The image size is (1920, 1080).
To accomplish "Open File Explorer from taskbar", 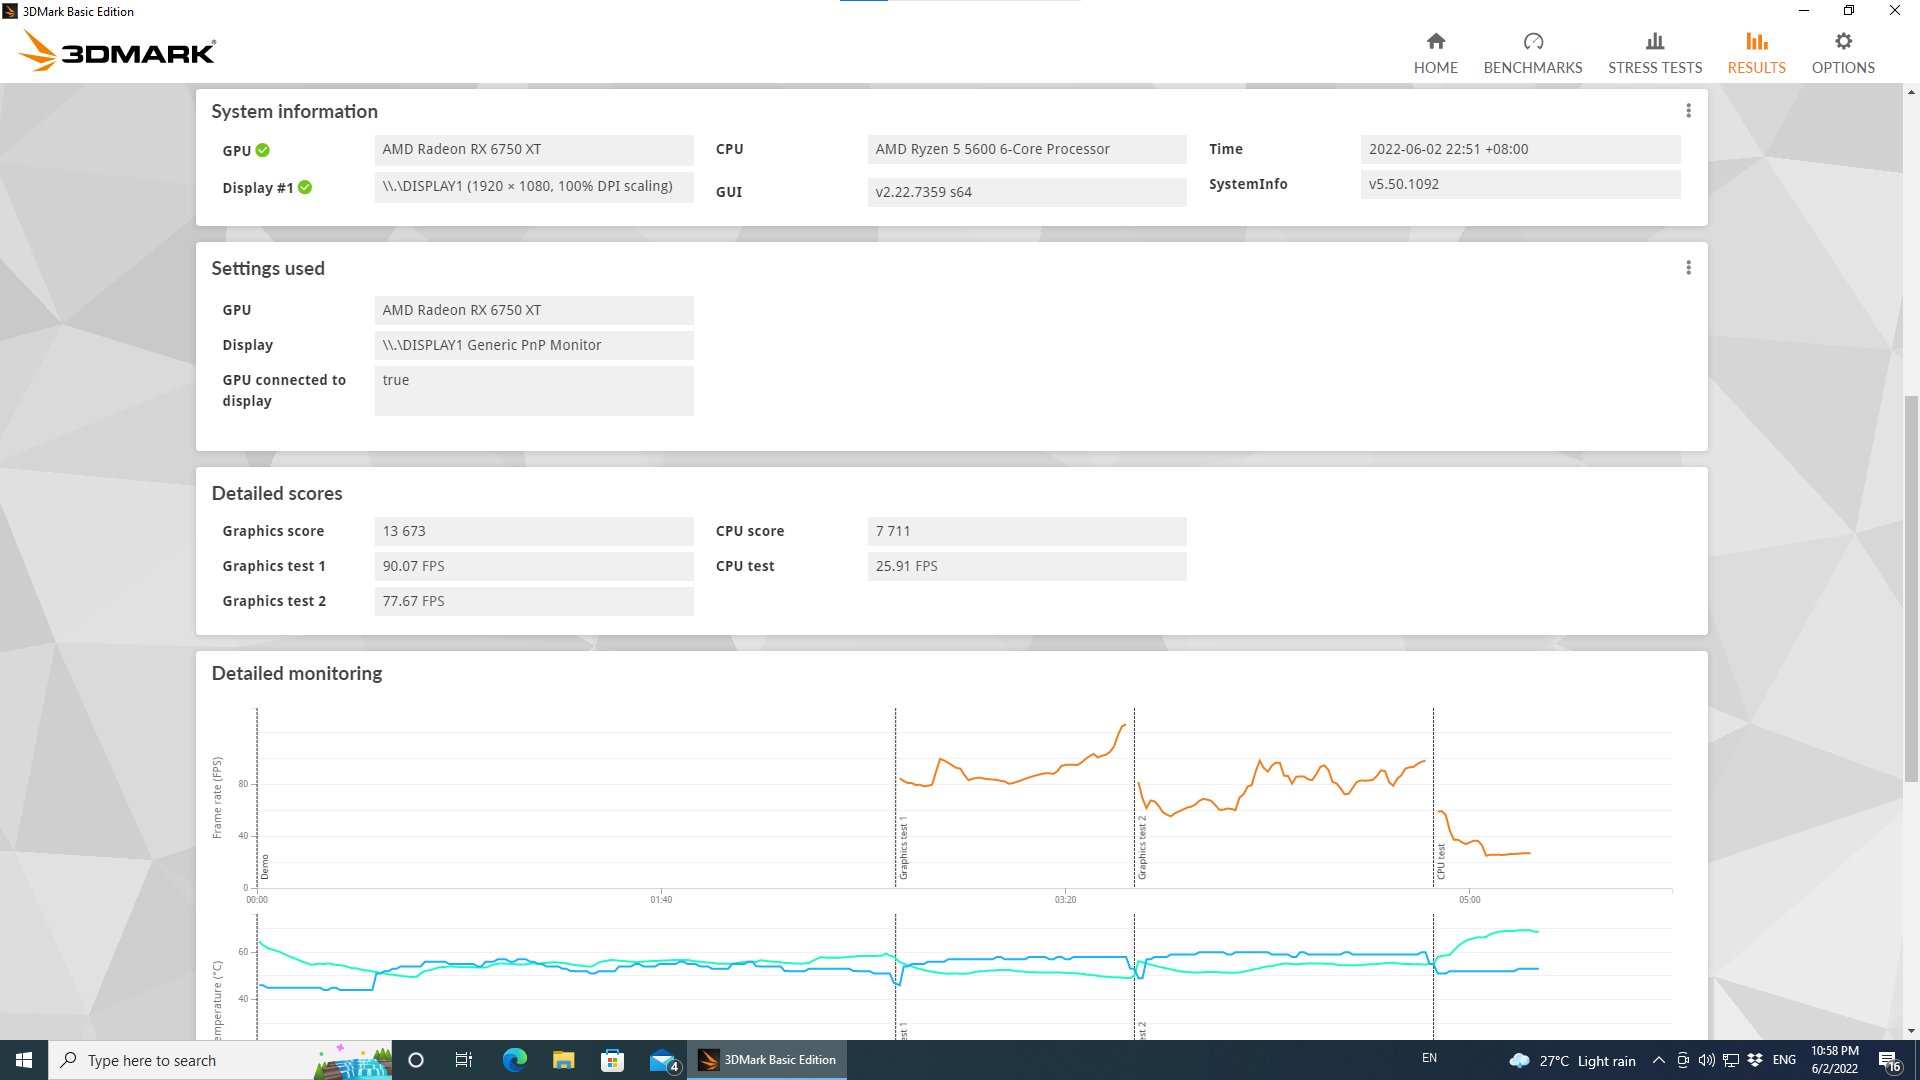I will pos(563,1060).
